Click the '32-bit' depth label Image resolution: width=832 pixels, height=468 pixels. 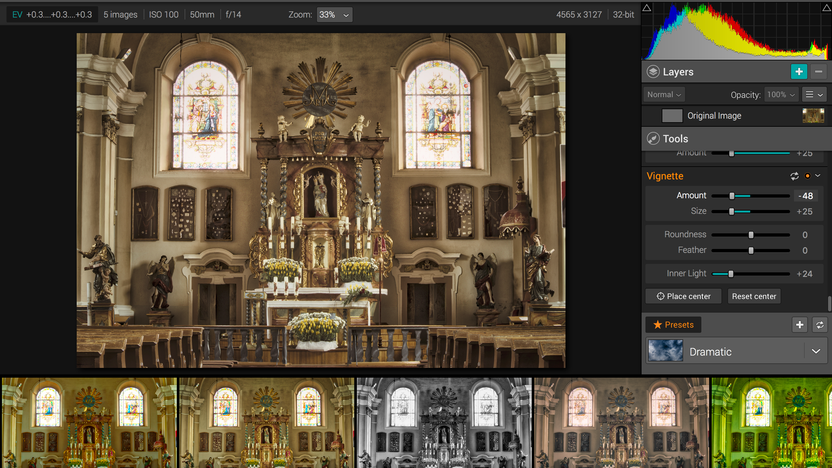coord(623,15)
